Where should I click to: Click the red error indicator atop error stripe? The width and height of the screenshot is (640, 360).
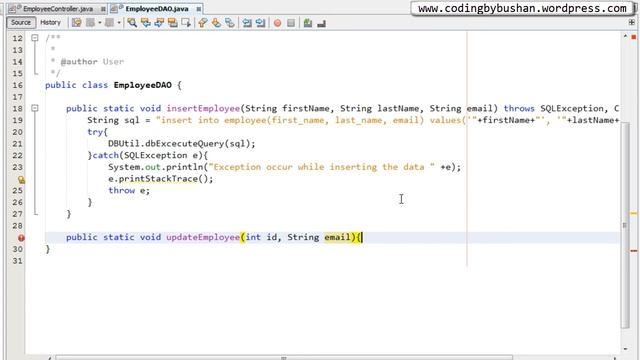[633, 37]
